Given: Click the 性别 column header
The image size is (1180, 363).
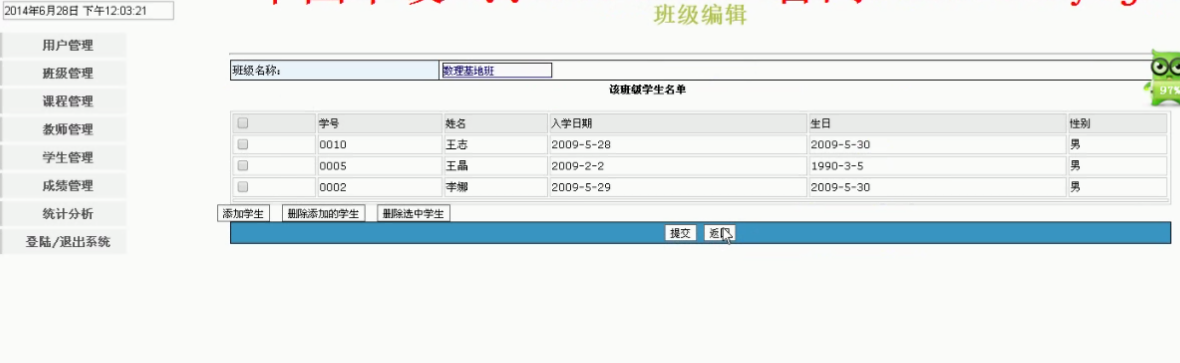Looking at the screenshot, I should coord(1118,124).
